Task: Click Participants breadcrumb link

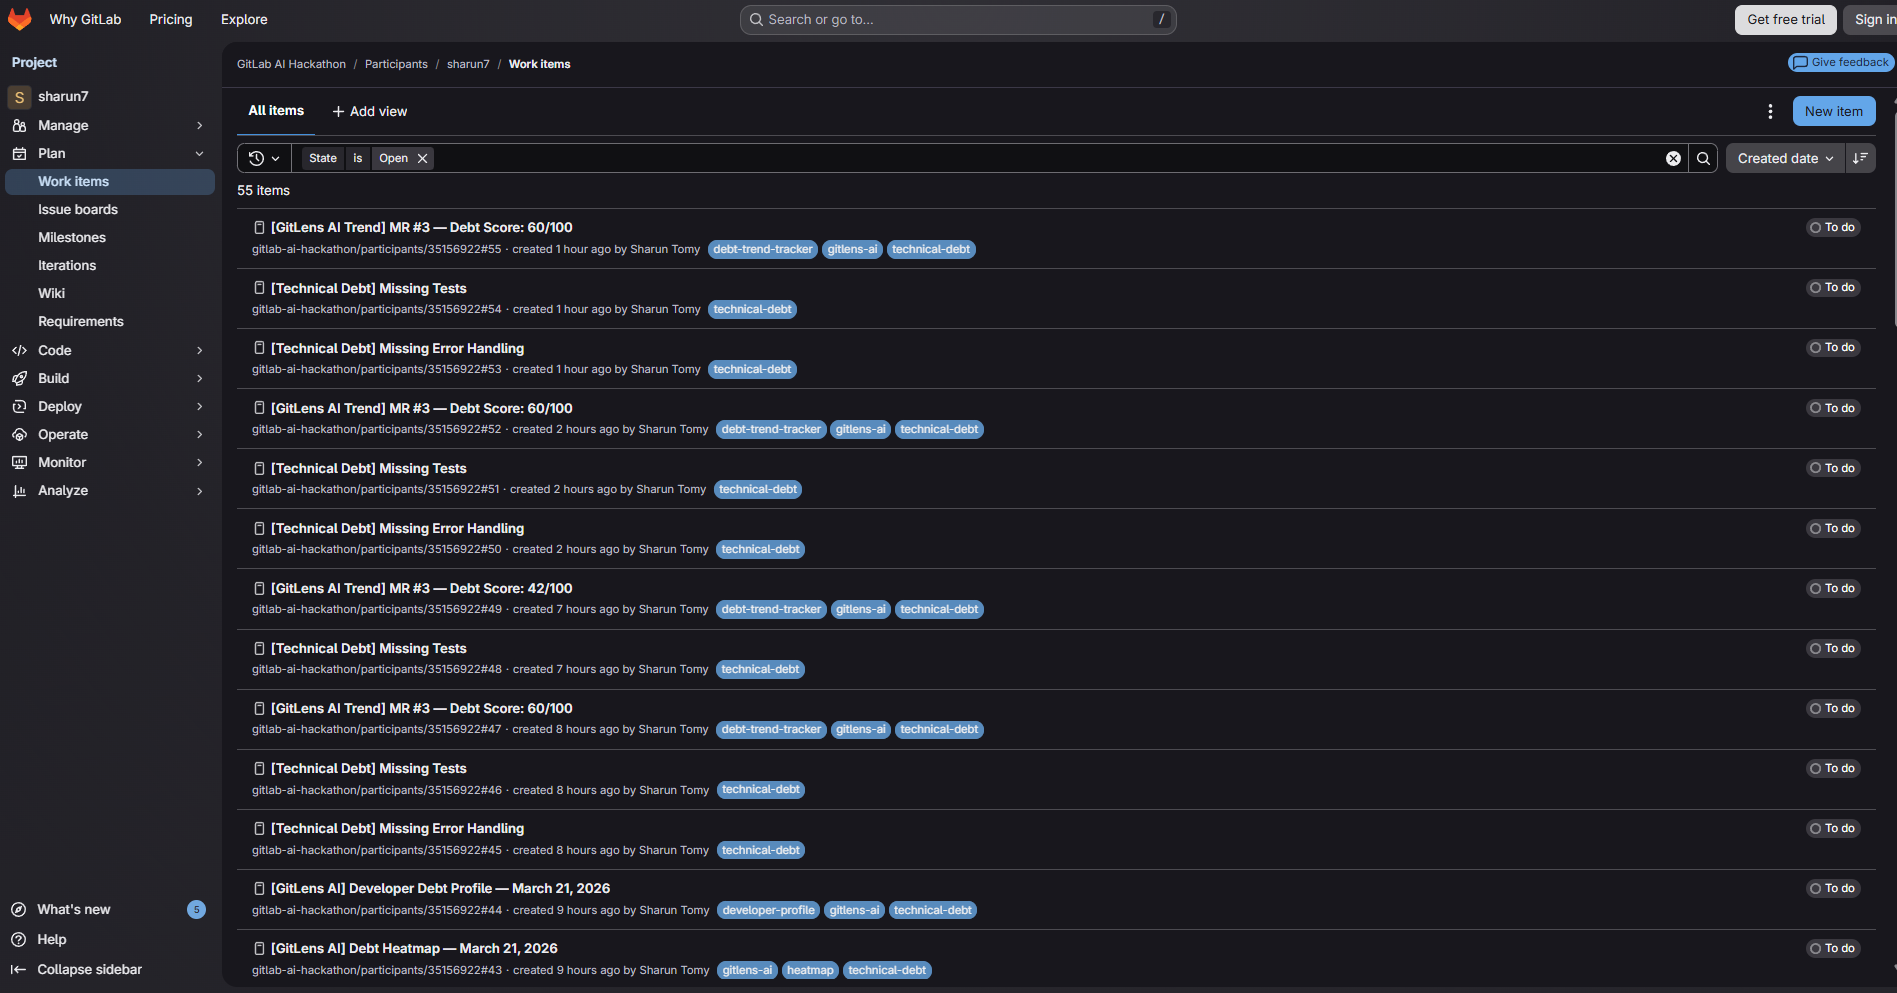Action: point(396,64)
